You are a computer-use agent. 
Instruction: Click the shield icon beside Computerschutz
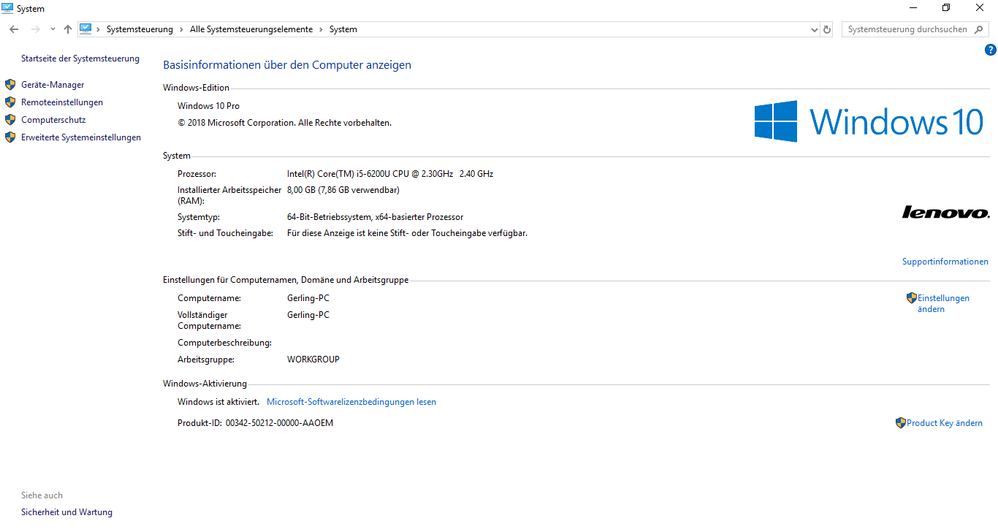(x=11, y=120)
